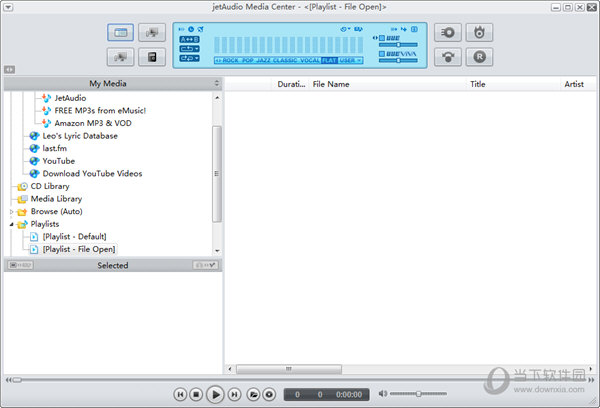This screenshot has width=600, height=408.
Task: Adjust the BBE ViVA effect level slider
Action: pyautogui.click(x=398, y=60)
